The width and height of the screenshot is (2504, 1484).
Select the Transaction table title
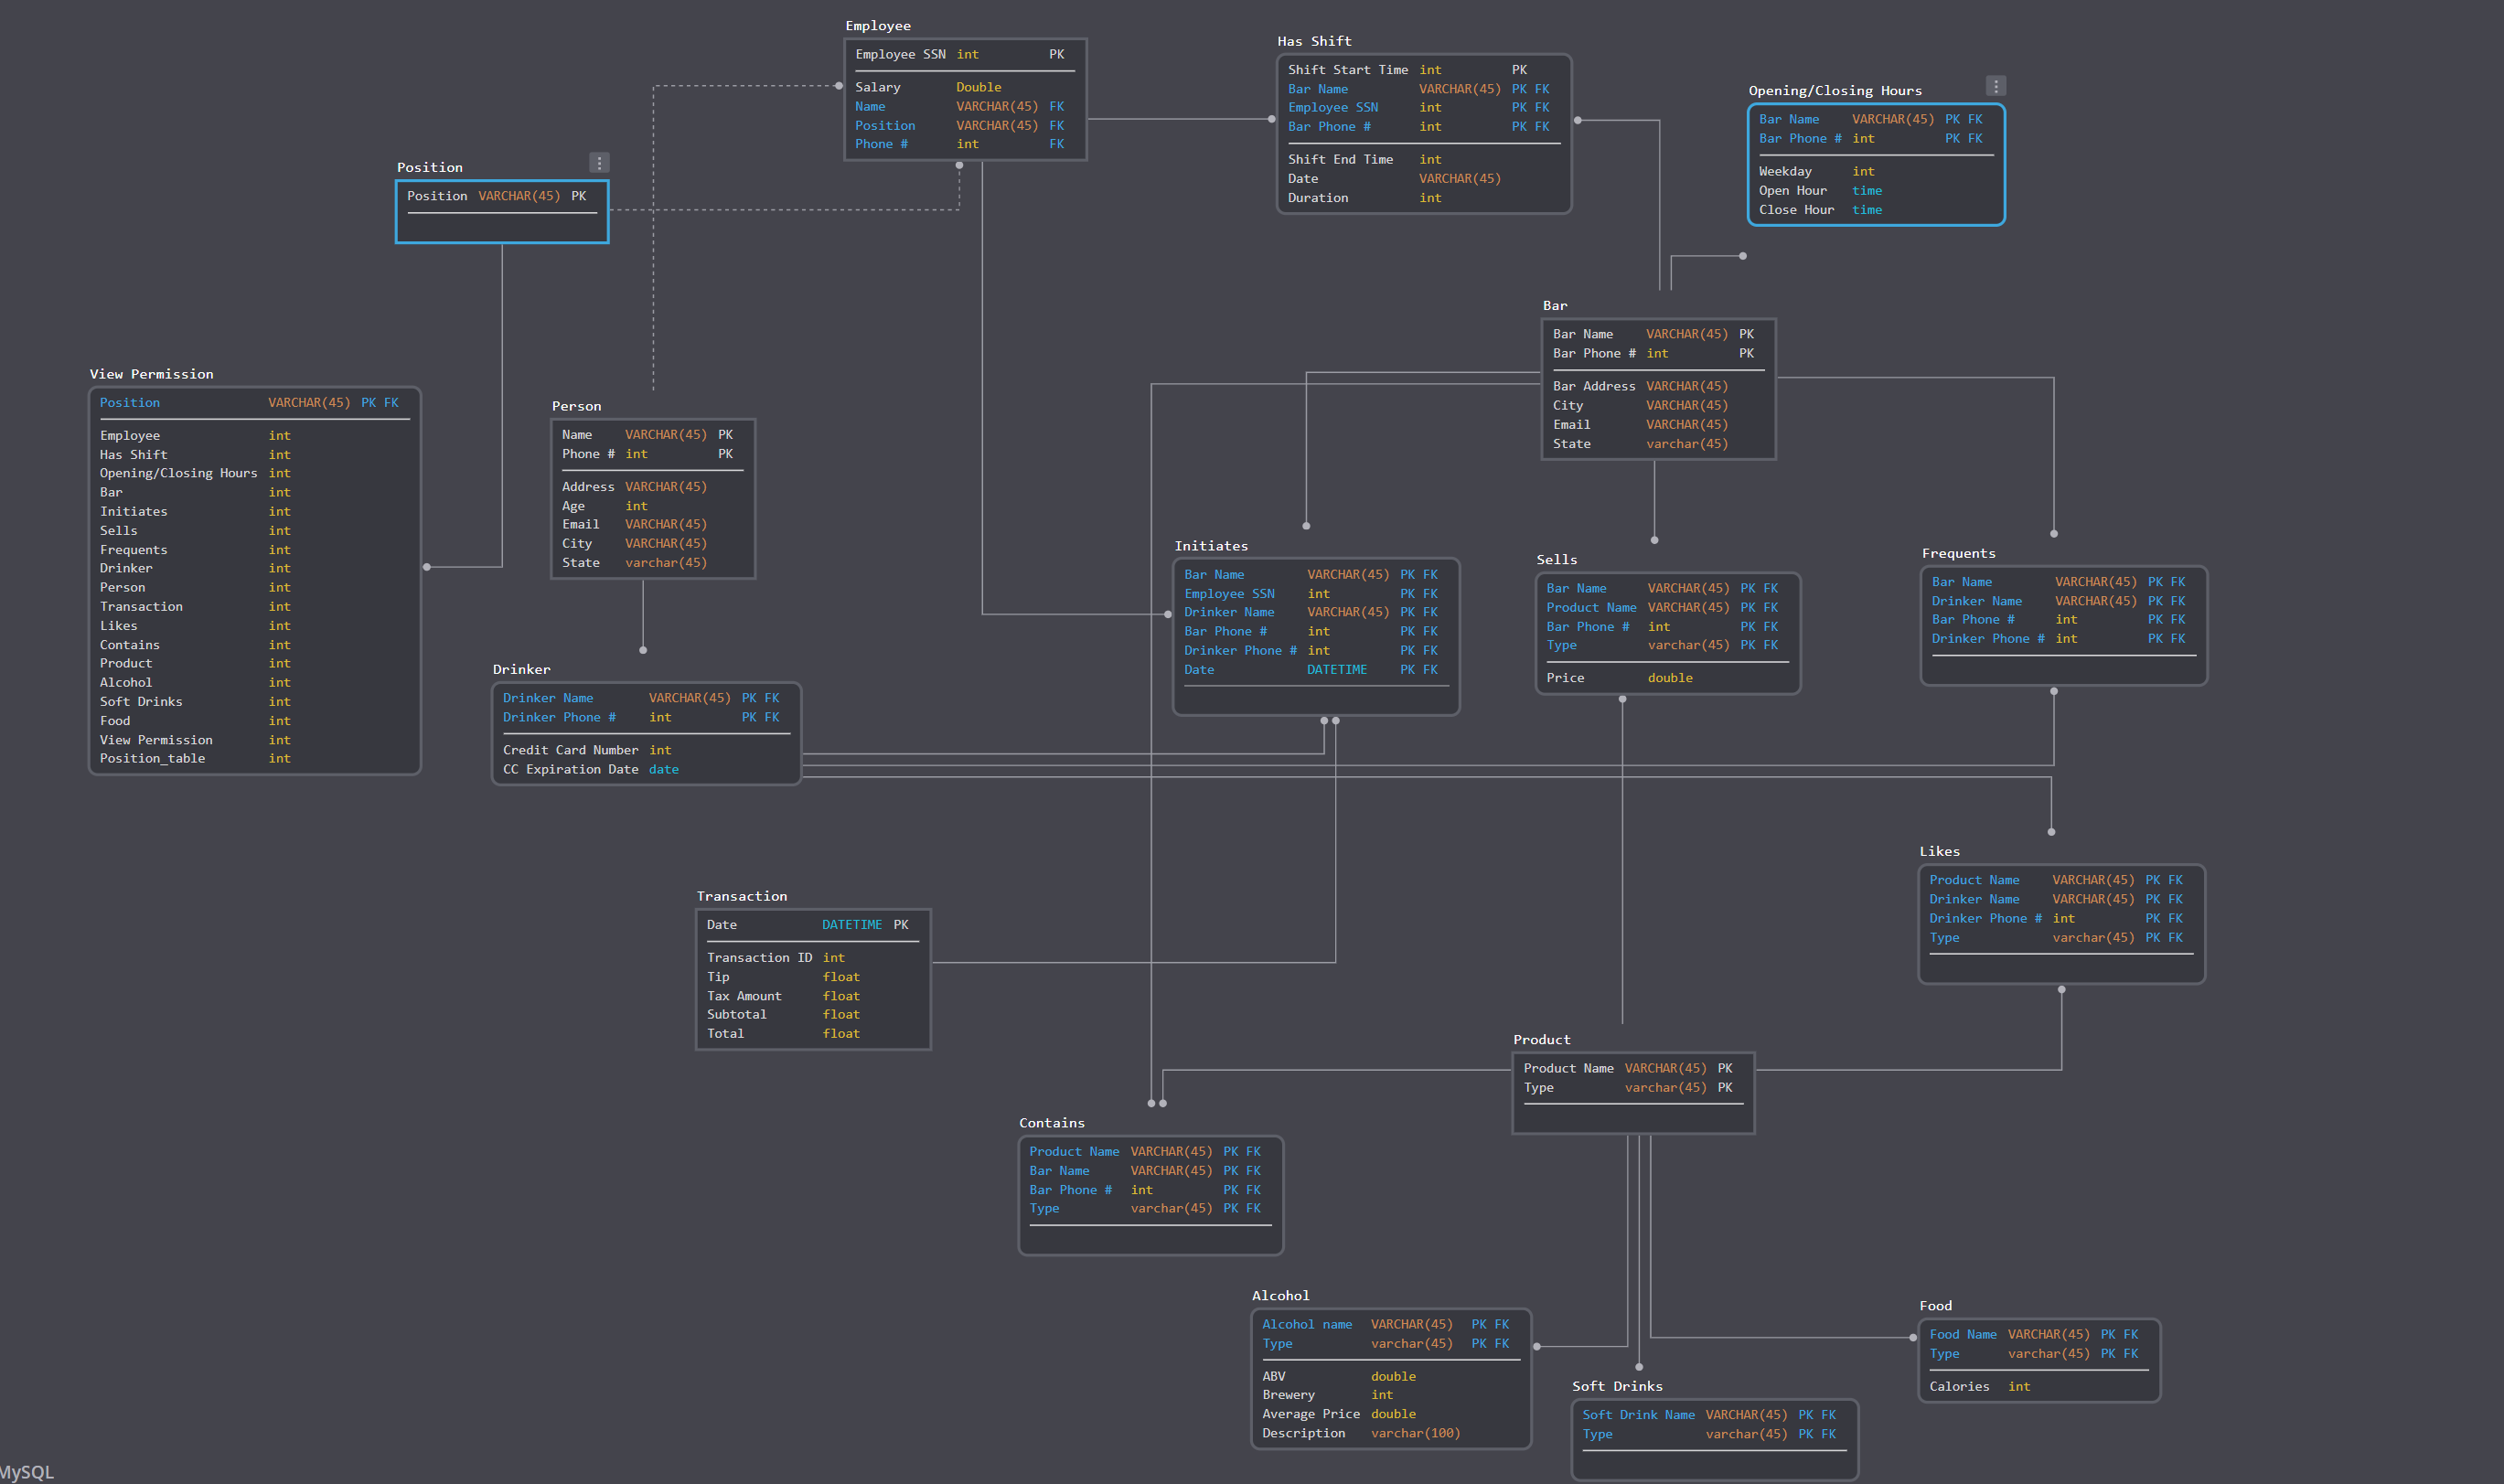click(742, 897)
